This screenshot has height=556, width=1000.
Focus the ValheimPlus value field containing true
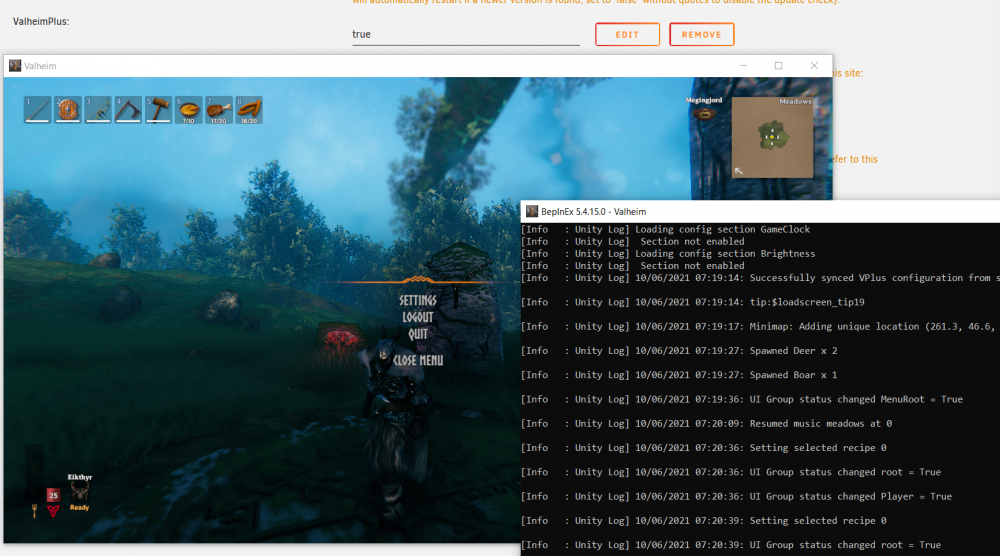pos(466,34)
